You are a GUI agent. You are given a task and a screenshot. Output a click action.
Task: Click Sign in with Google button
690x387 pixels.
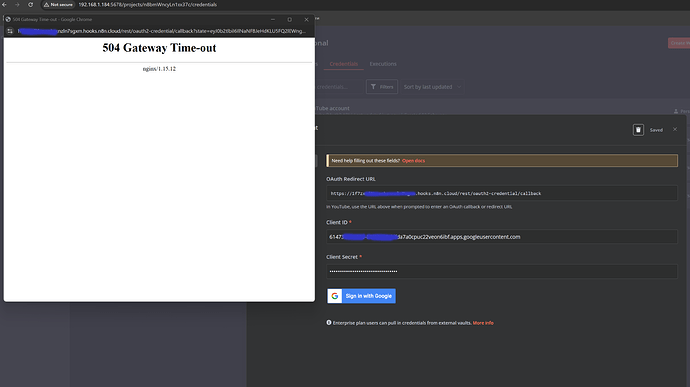coord(361,296)
